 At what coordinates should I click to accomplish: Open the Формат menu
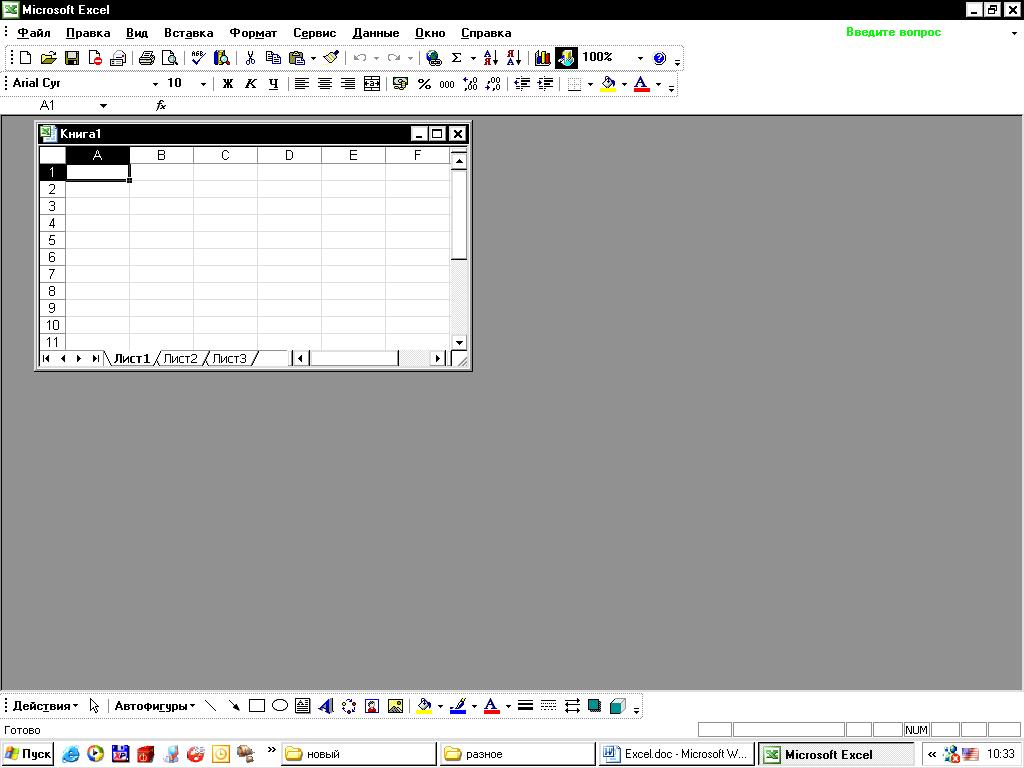(253, 33)
